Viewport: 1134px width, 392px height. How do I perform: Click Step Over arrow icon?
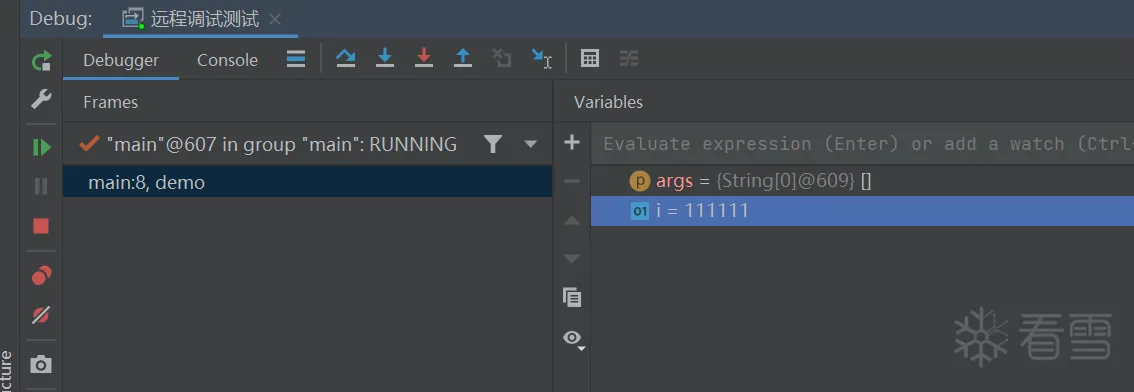click(346, 59)
